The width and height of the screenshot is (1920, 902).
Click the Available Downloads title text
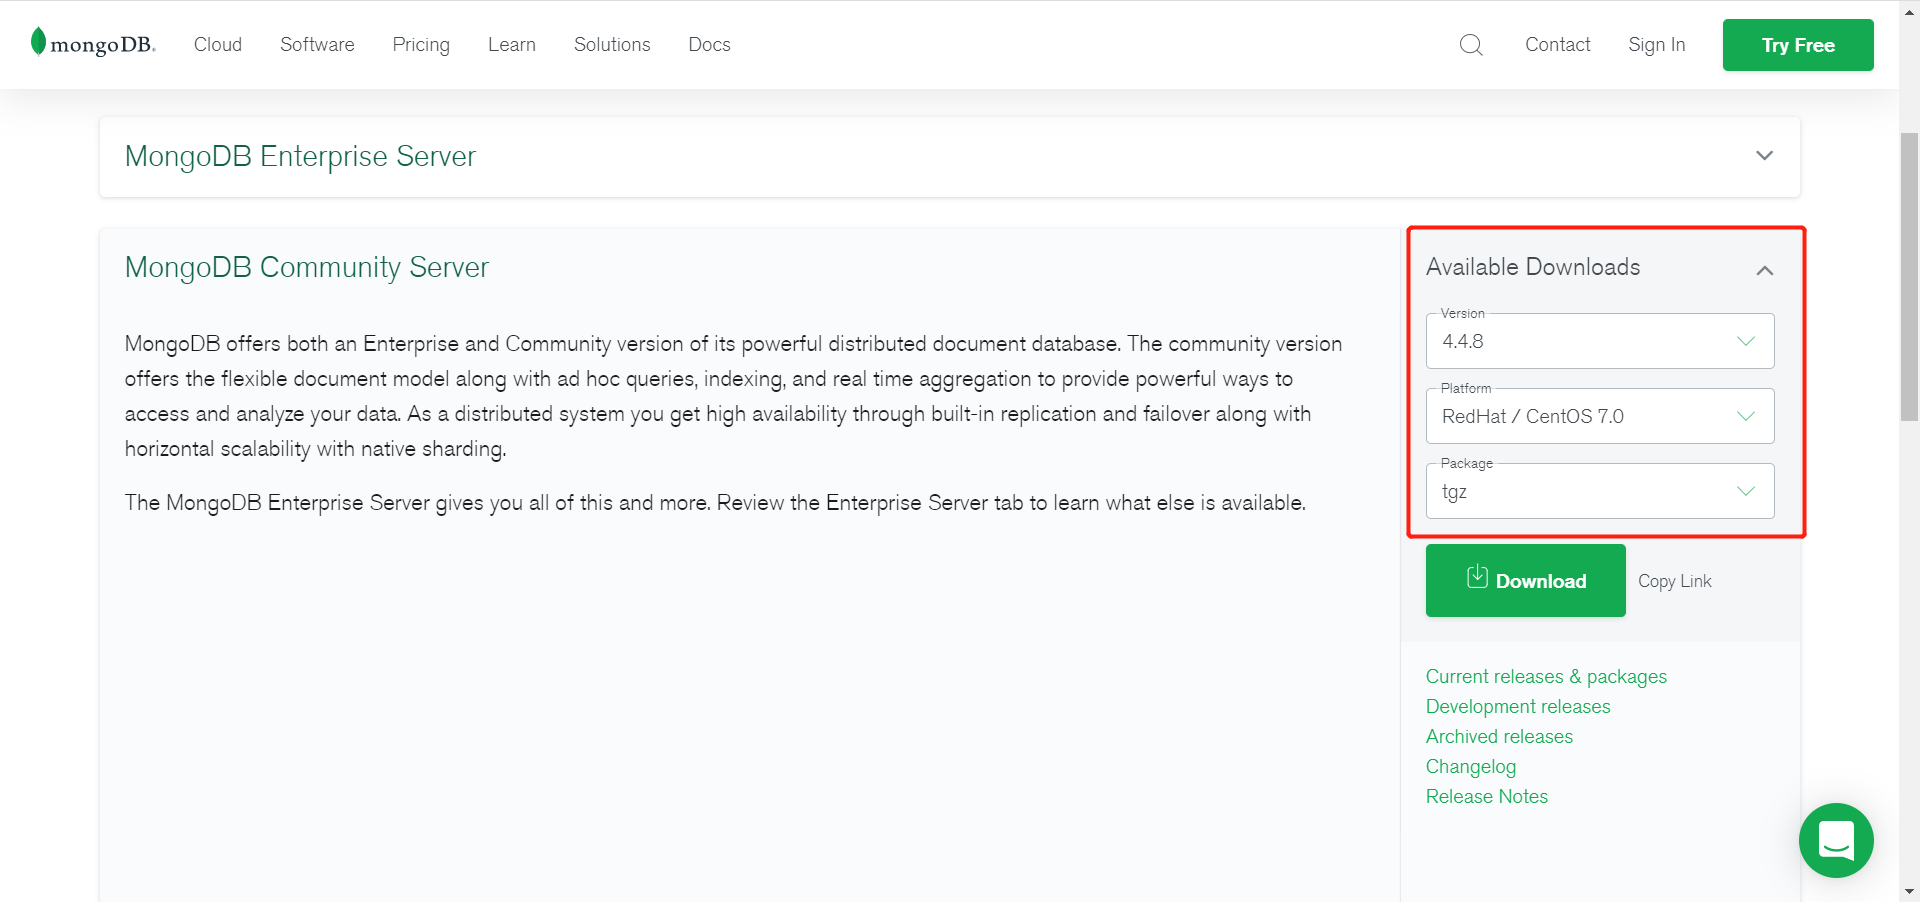click(1533, 267)
